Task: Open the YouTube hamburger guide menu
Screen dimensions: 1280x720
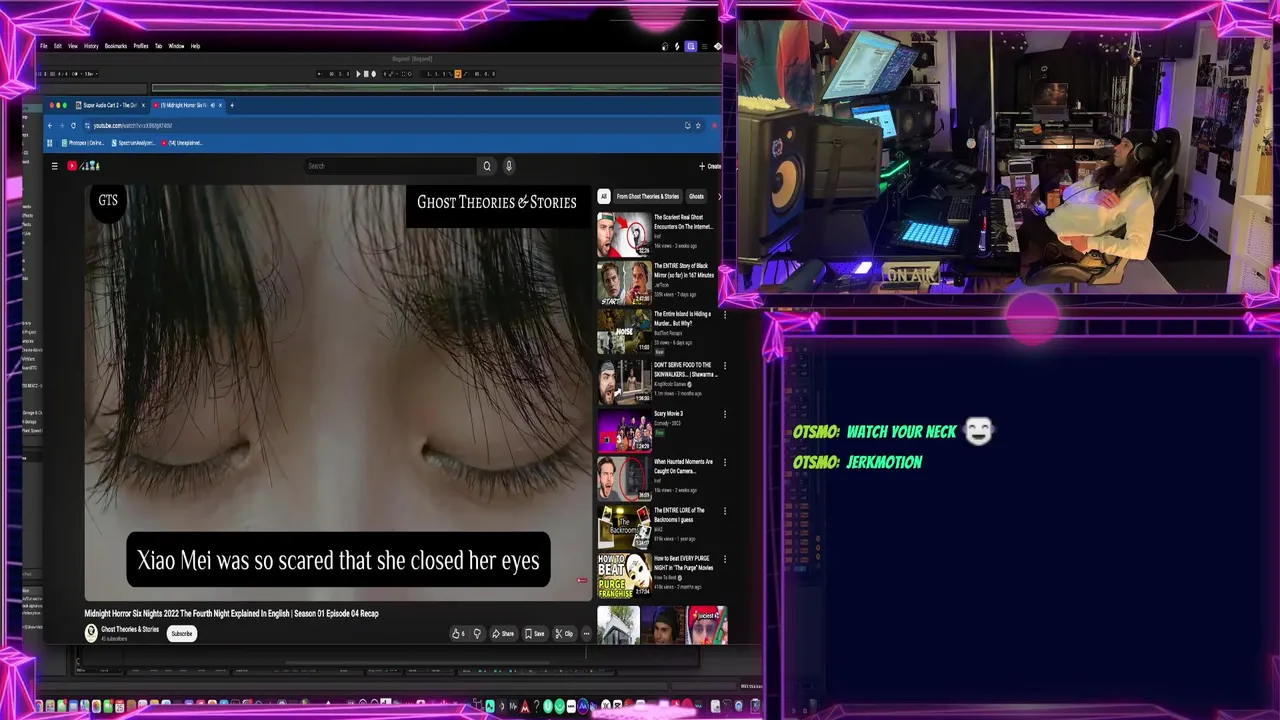Action: pyautogui.click(x=54, y=166)
